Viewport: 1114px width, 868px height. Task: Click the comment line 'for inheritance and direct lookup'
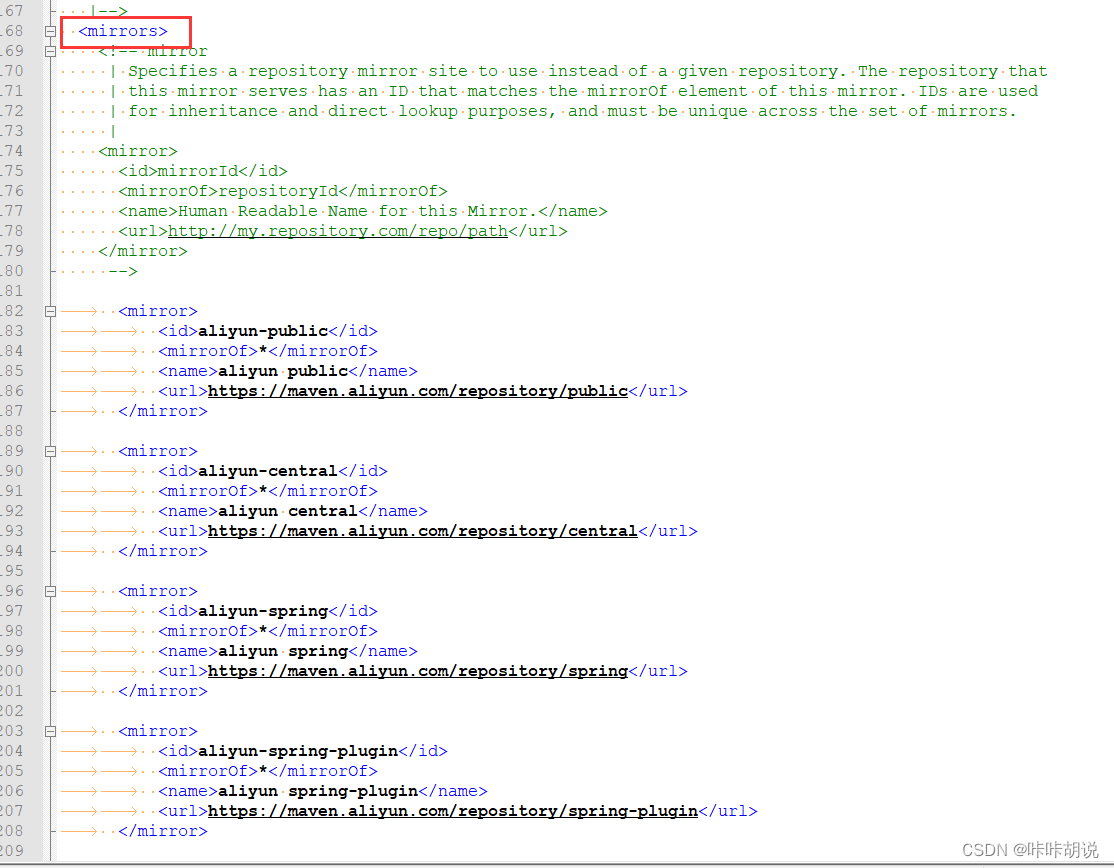click(x=572, y=112)
